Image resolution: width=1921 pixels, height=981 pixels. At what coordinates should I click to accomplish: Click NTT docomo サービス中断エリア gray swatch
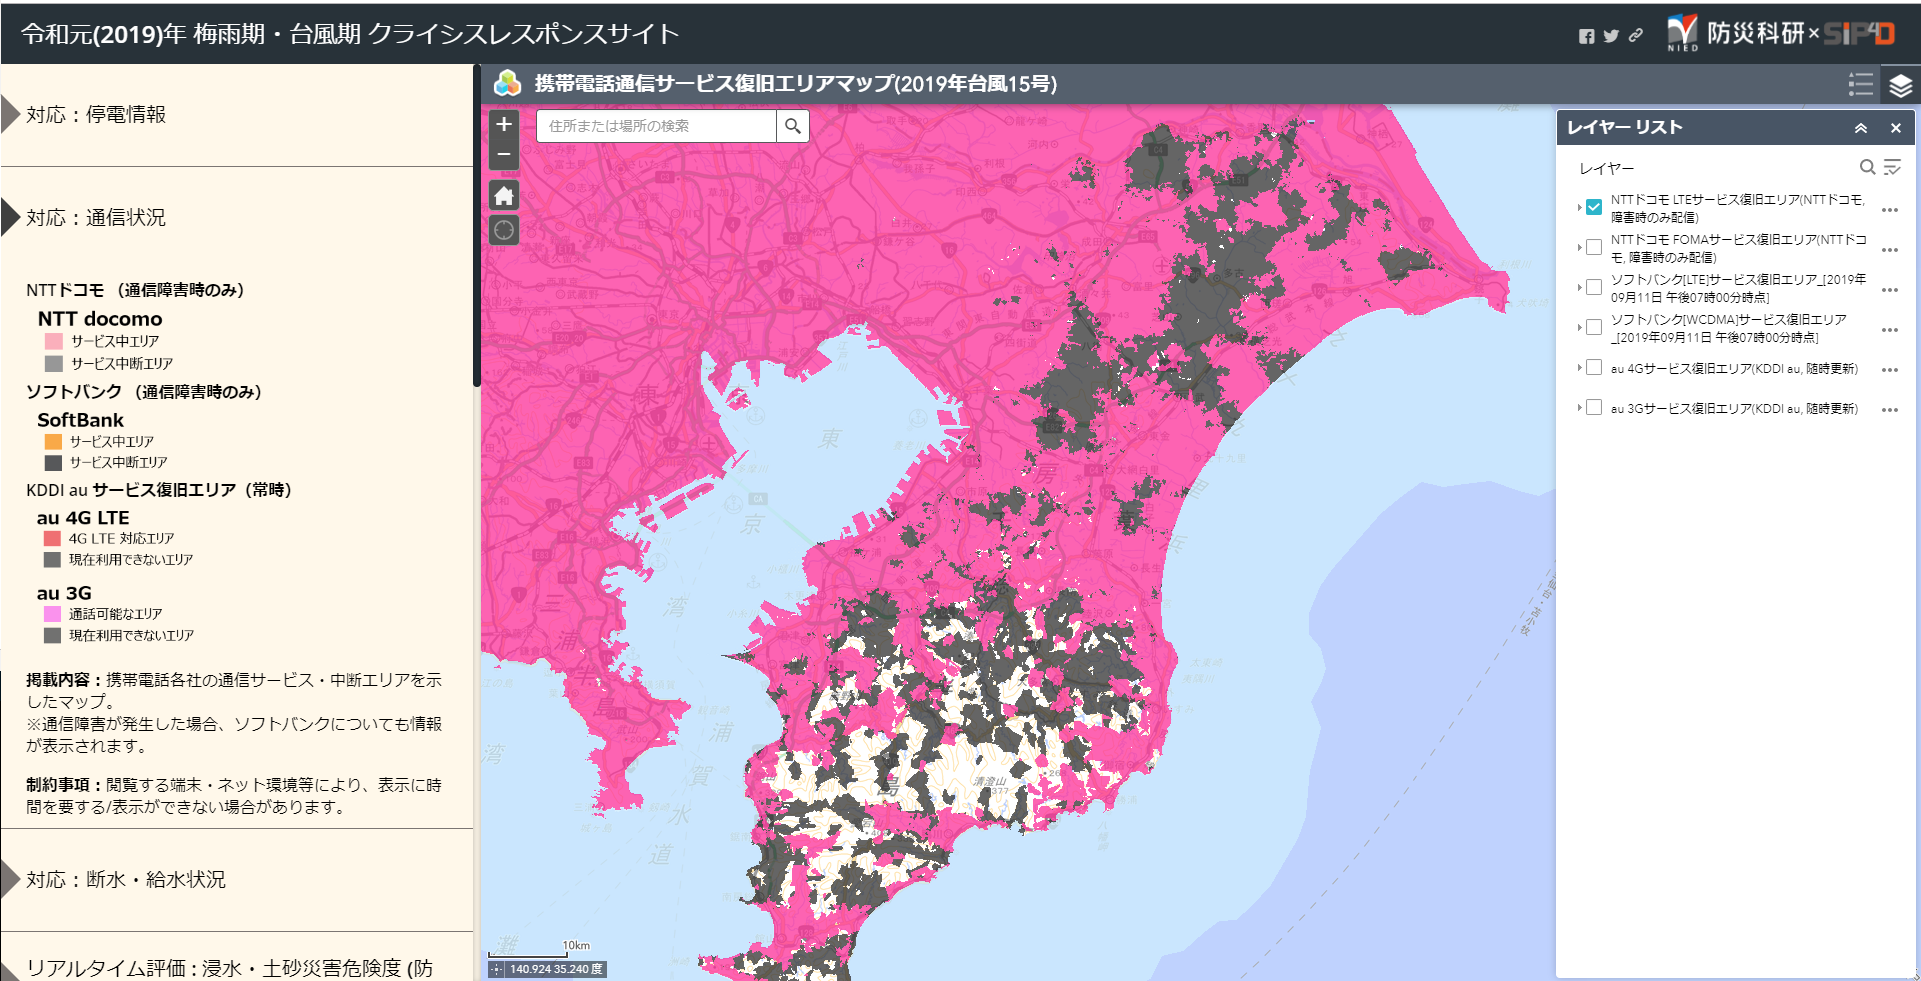pos(54,364)
